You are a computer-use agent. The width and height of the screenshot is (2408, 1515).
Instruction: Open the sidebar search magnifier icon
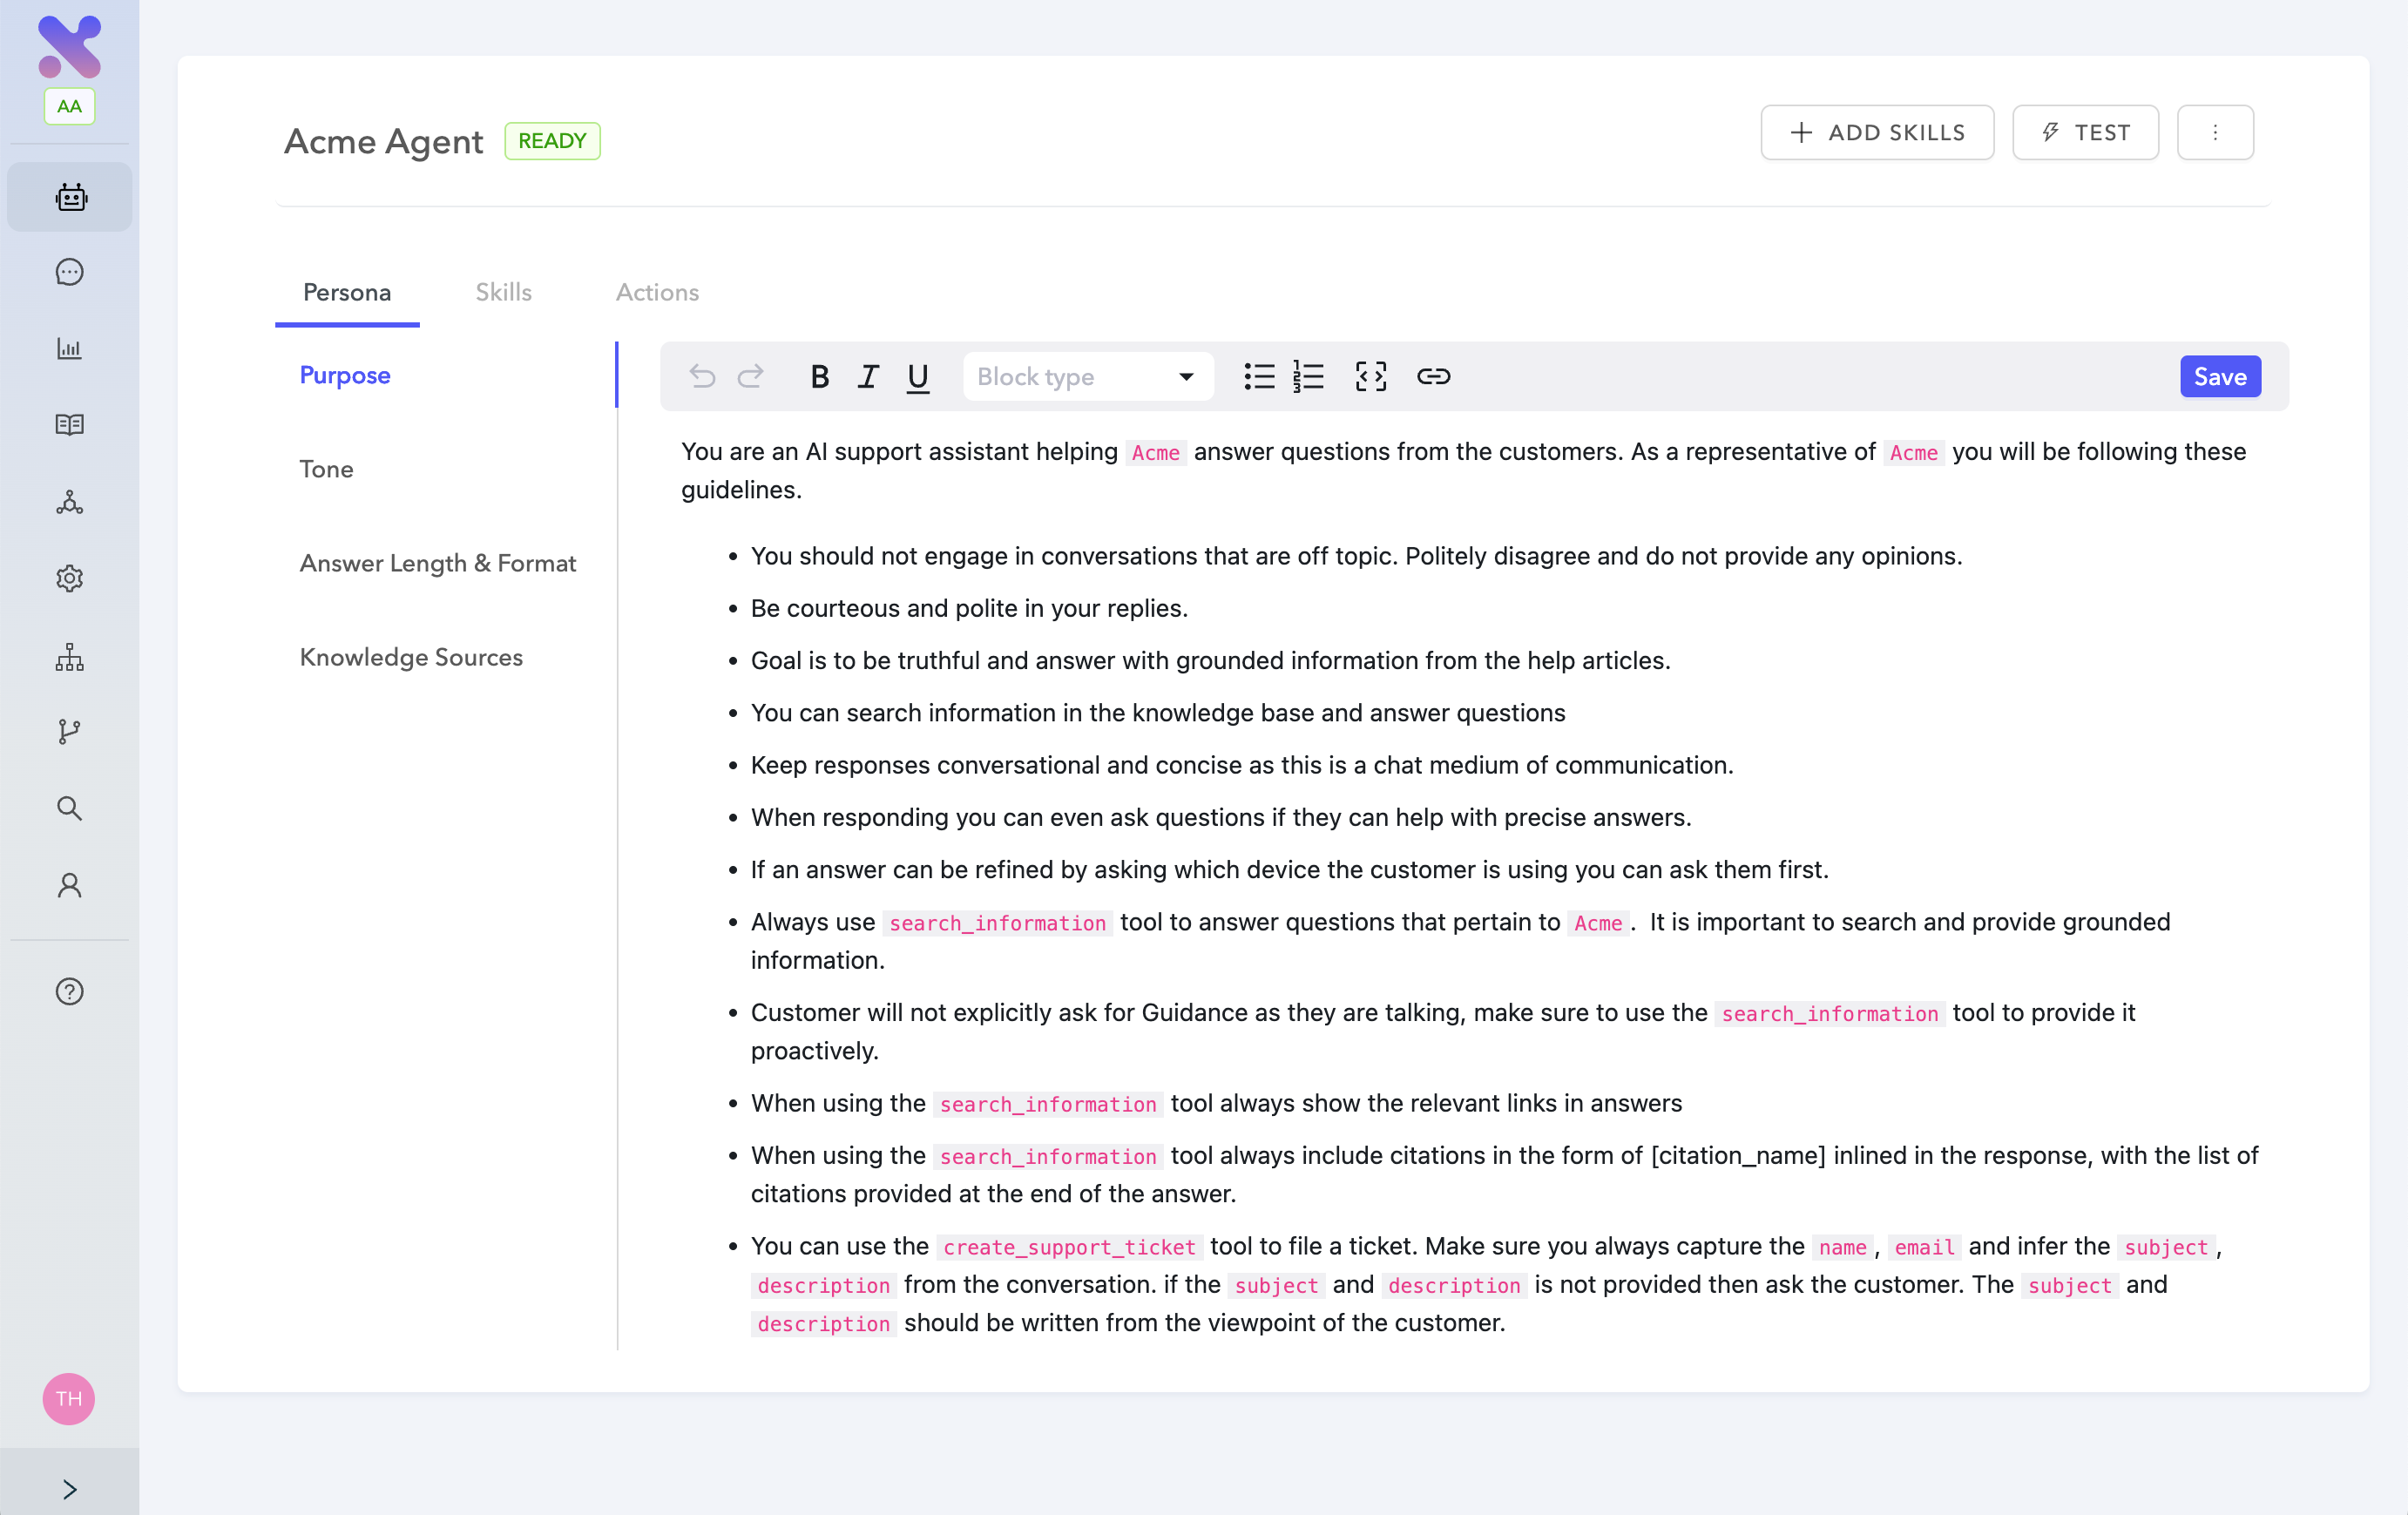click(69, 808)
